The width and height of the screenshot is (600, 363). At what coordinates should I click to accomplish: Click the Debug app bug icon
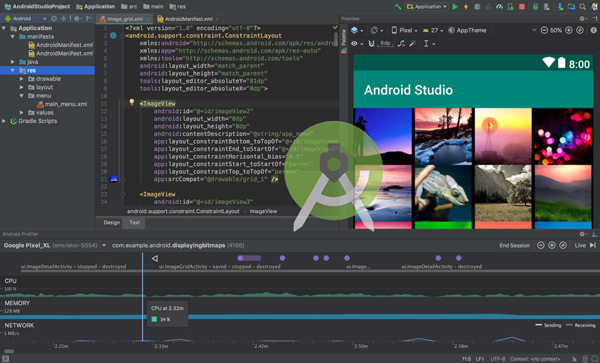pyautogui.click(x=477, y=7)
